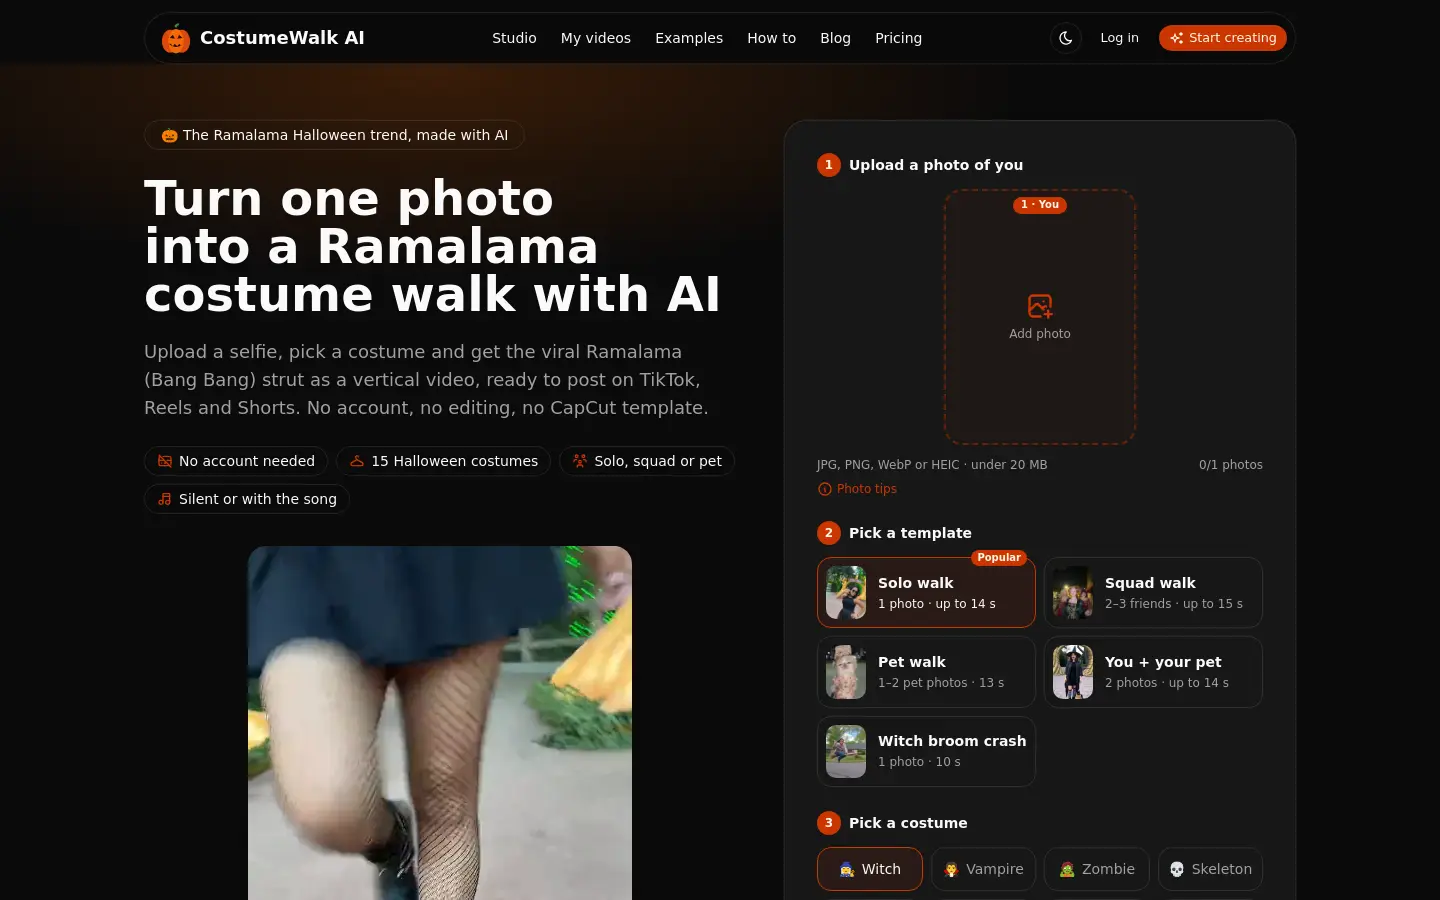Screen dimensions: 1440x900
Task: Click the Start creating button
Action: pos(1223,38)
